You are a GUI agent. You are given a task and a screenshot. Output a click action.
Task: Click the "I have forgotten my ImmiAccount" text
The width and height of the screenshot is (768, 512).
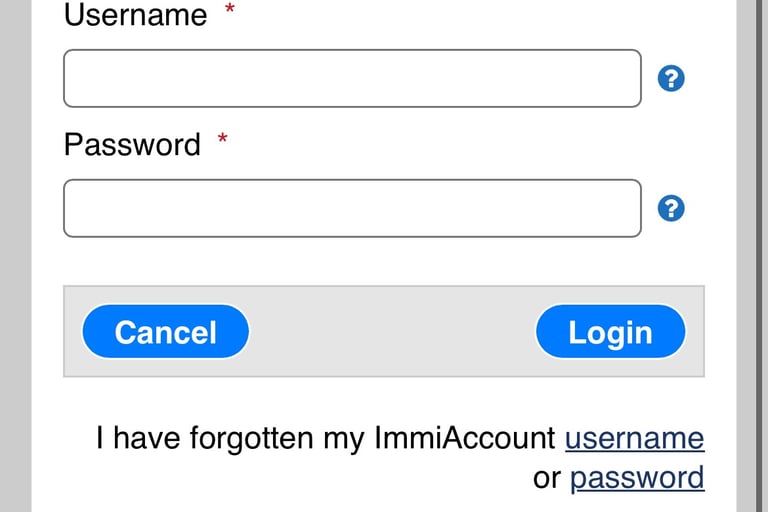coord(325,438)
